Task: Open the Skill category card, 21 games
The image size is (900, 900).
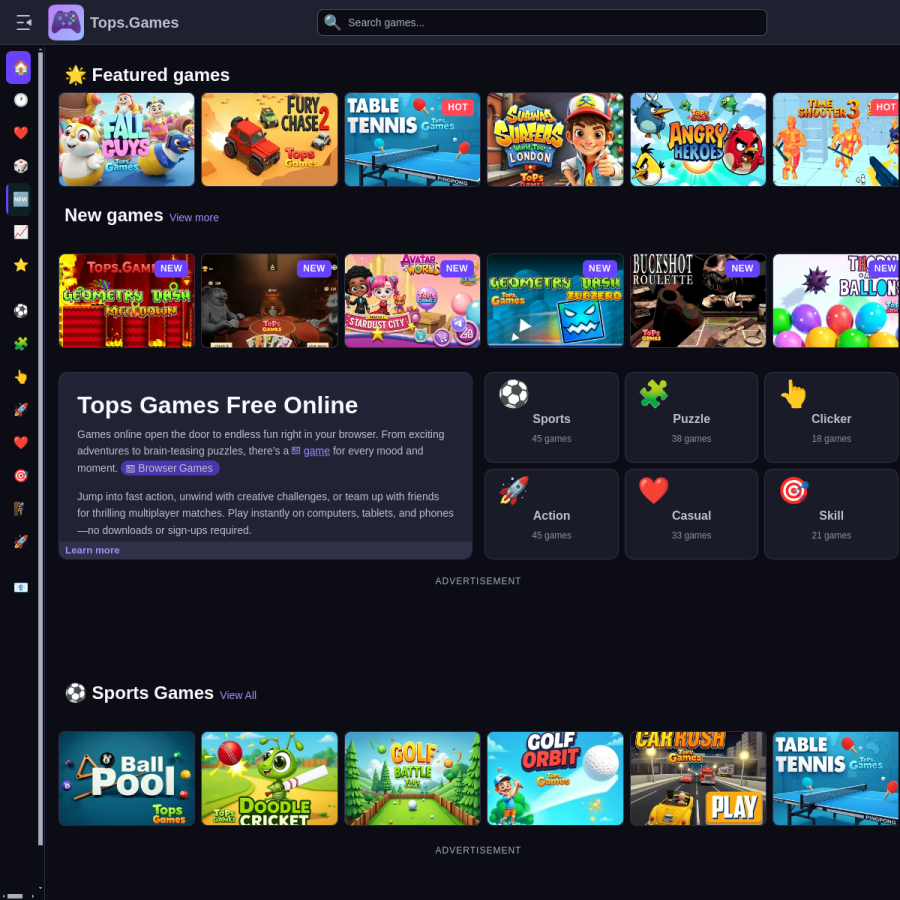Action: pos(831,514)
